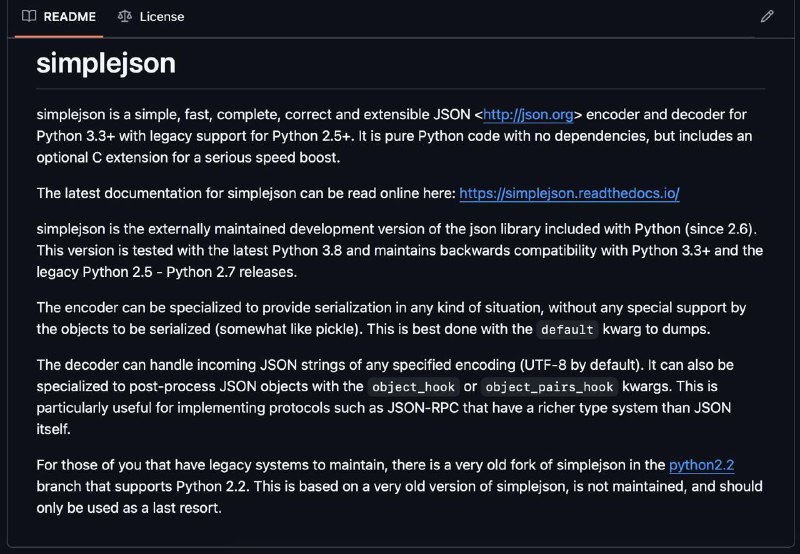Click the paragraph starting "The encoder can be"
This screenshot has height=554, width=800.
pyautogui.click(x=391, y=318)
